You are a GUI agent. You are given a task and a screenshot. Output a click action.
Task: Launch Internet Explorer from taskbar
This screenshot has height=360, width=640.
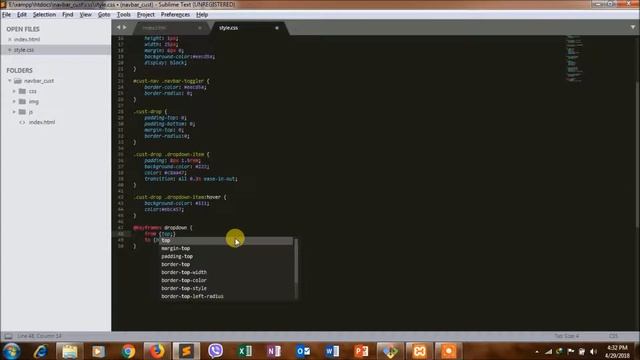click(x=40, y=351)
